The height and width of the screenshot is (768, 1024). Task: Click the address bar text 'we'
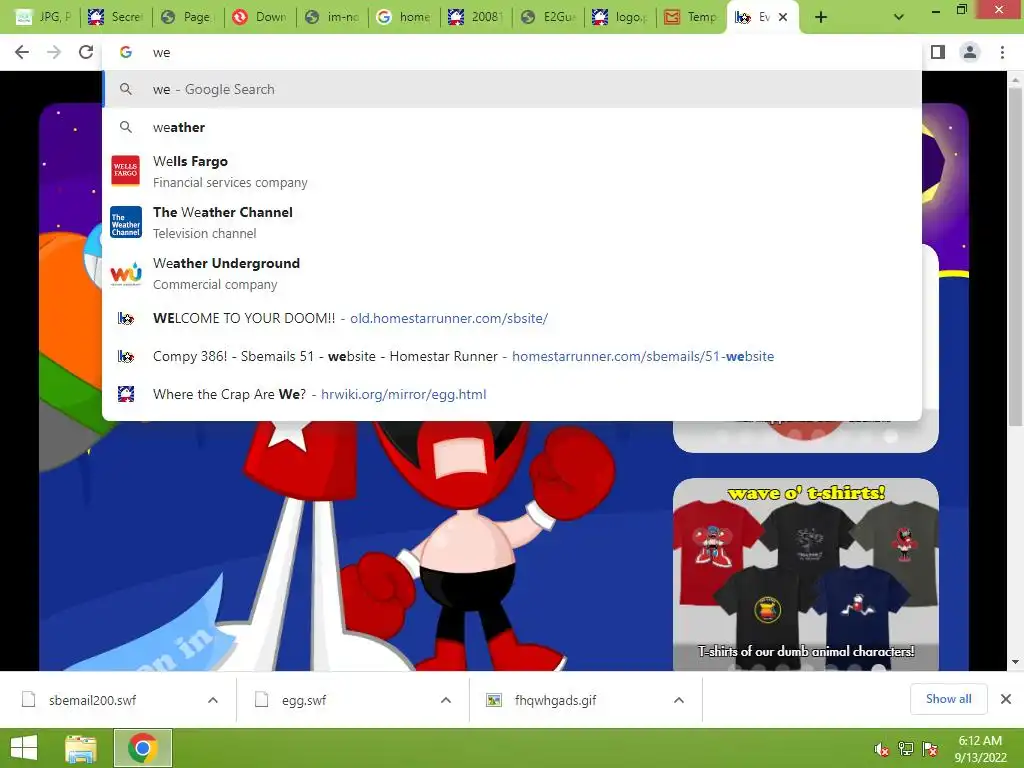pos(161,53)
